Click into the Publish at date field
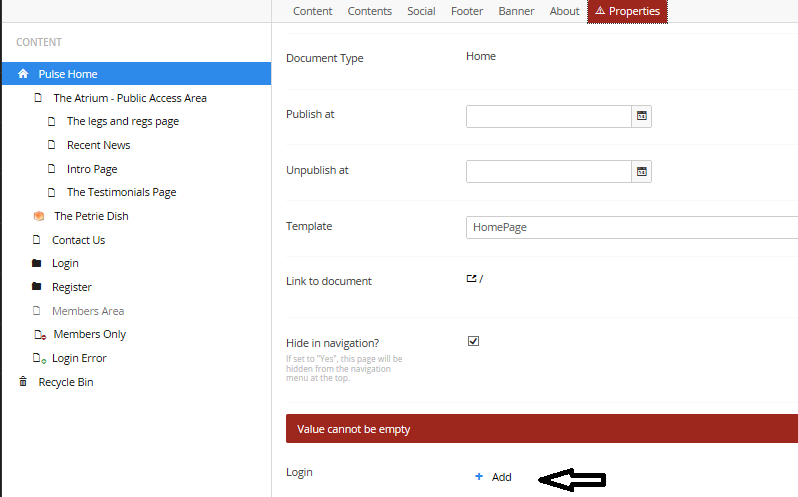 pos(548,116)
